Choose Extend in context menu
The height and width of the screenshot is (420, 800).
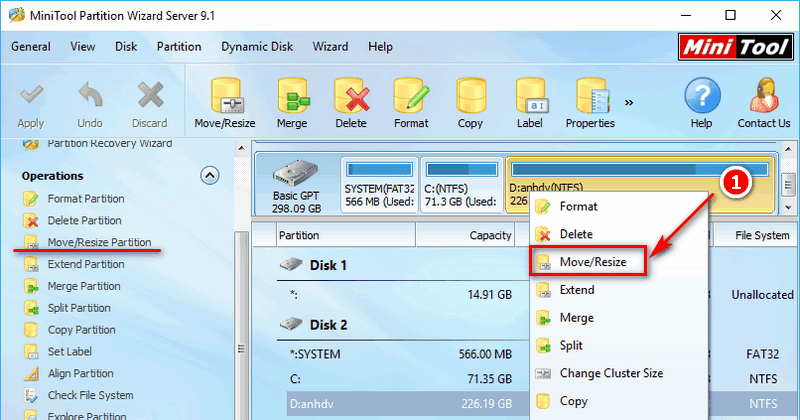[619, 290]
